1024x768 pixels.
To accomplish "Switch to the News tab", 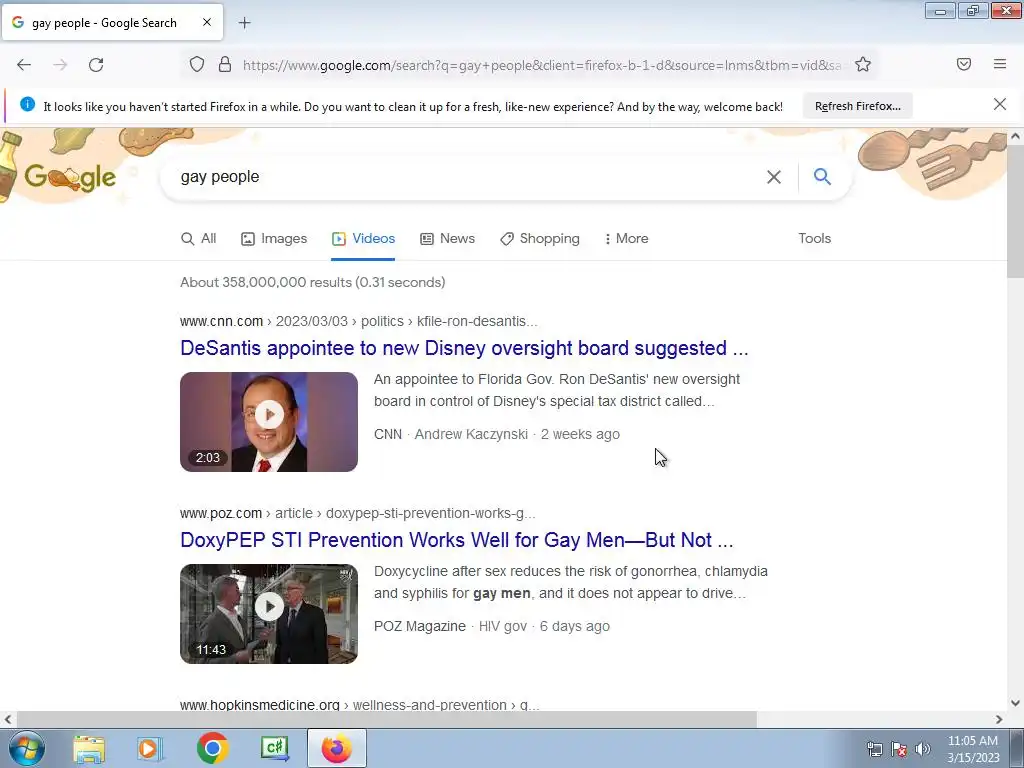I will coord(447,239).
